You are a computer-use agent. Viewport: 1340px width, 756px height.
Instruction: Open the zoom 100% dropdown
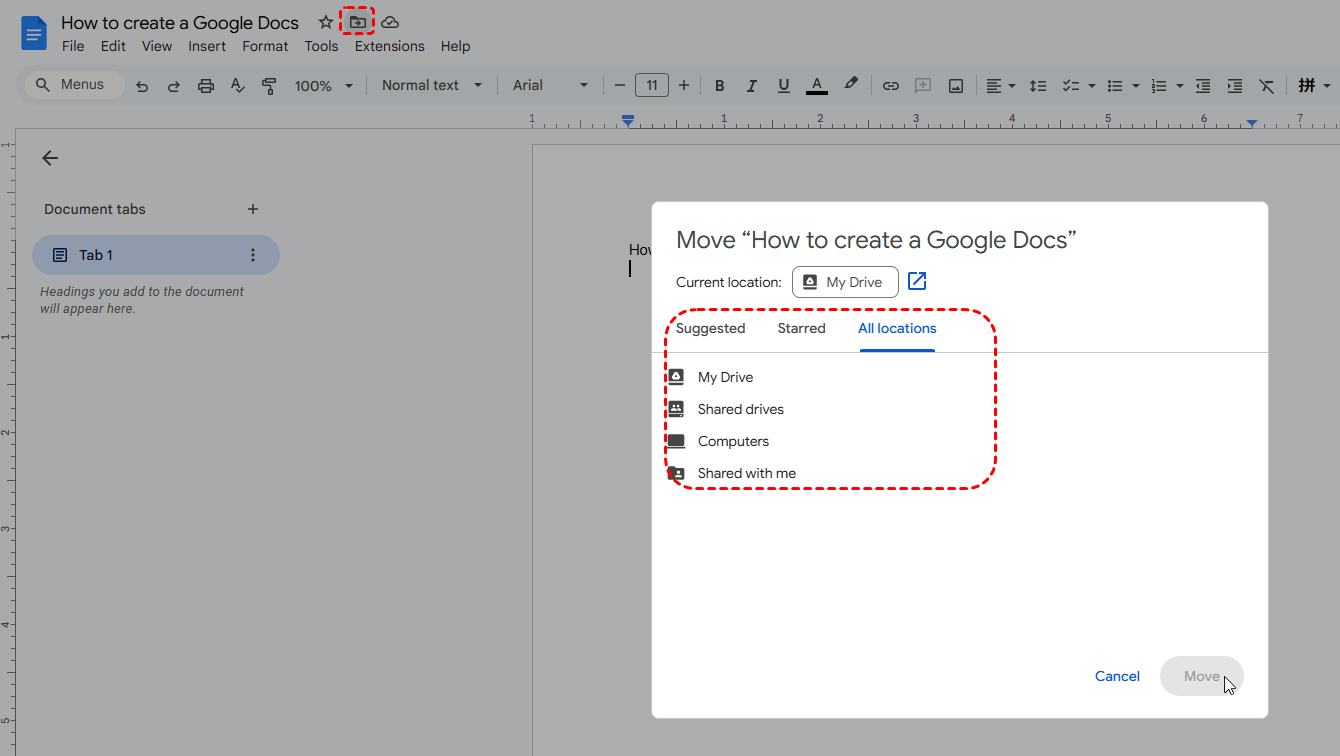pos(323,86)
